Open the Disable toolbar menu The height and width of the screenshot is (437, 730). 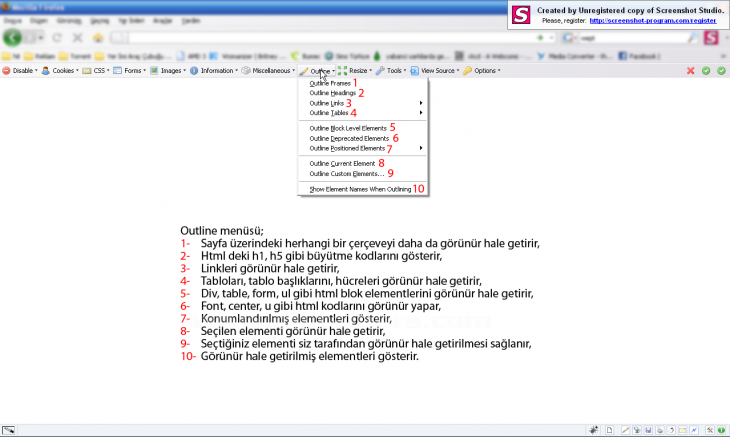click(20, 71)
